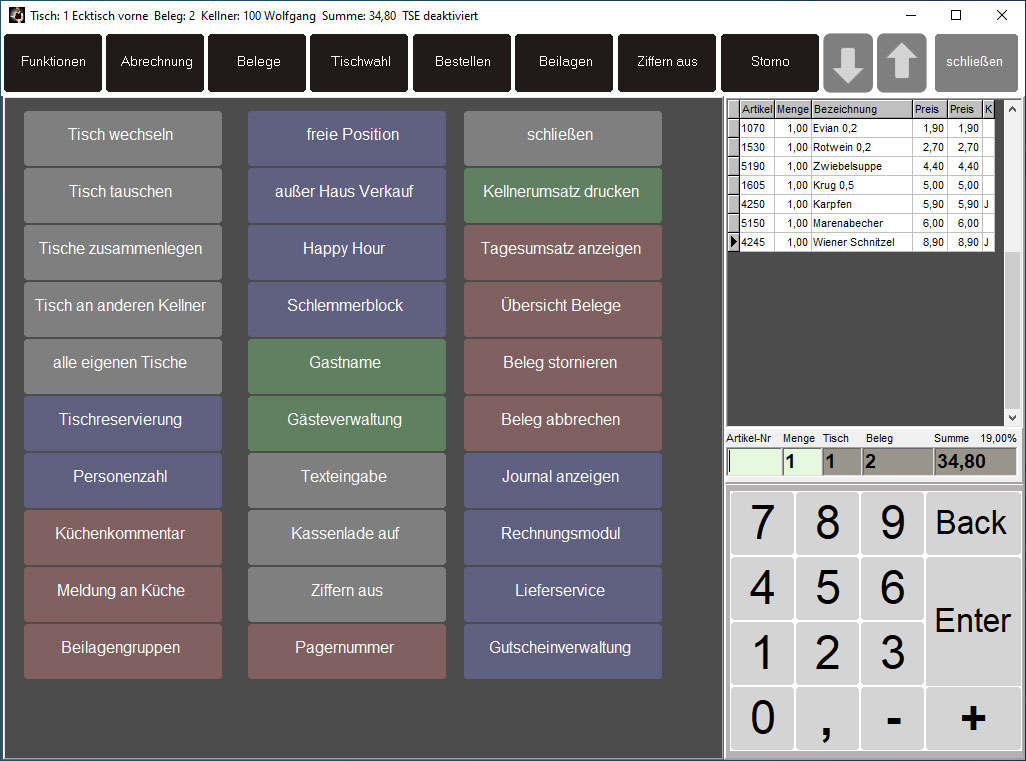Tap digit 7 on the numpad
The width and height of the screenshot is (1026, 761).
(762, 523)
